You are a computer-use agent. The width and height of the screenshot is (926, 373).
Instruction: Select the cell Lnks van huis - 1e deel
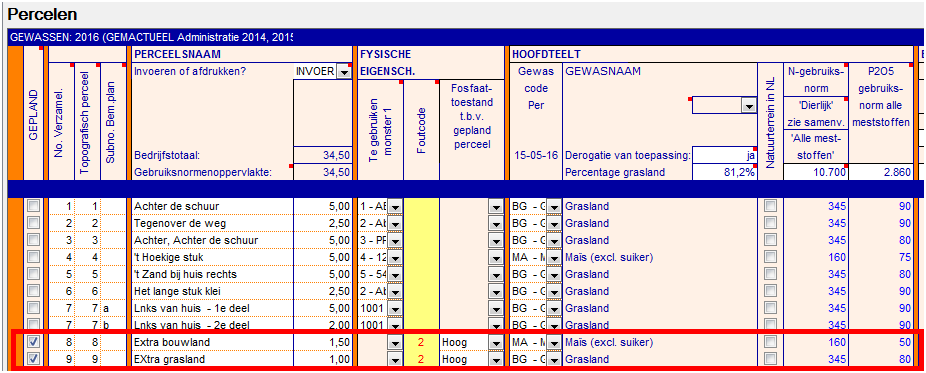coord(213,309)
